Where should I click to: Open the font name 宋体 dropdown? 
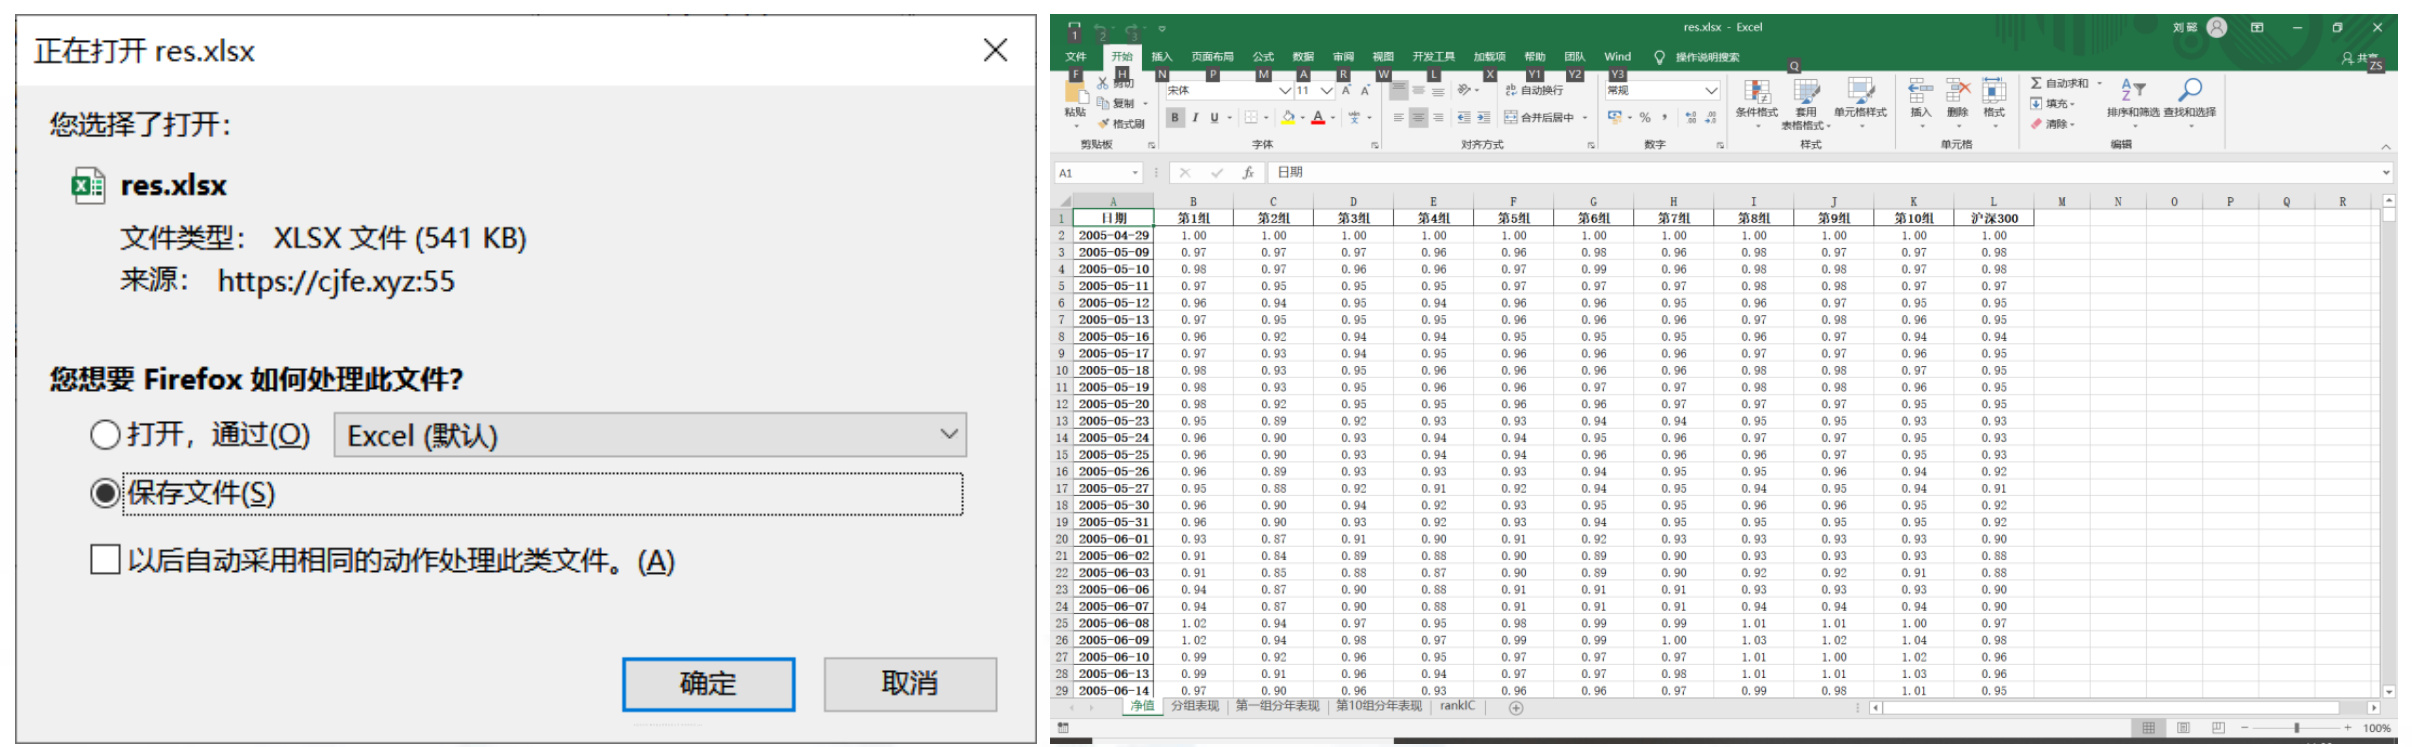pos(1284,91)
